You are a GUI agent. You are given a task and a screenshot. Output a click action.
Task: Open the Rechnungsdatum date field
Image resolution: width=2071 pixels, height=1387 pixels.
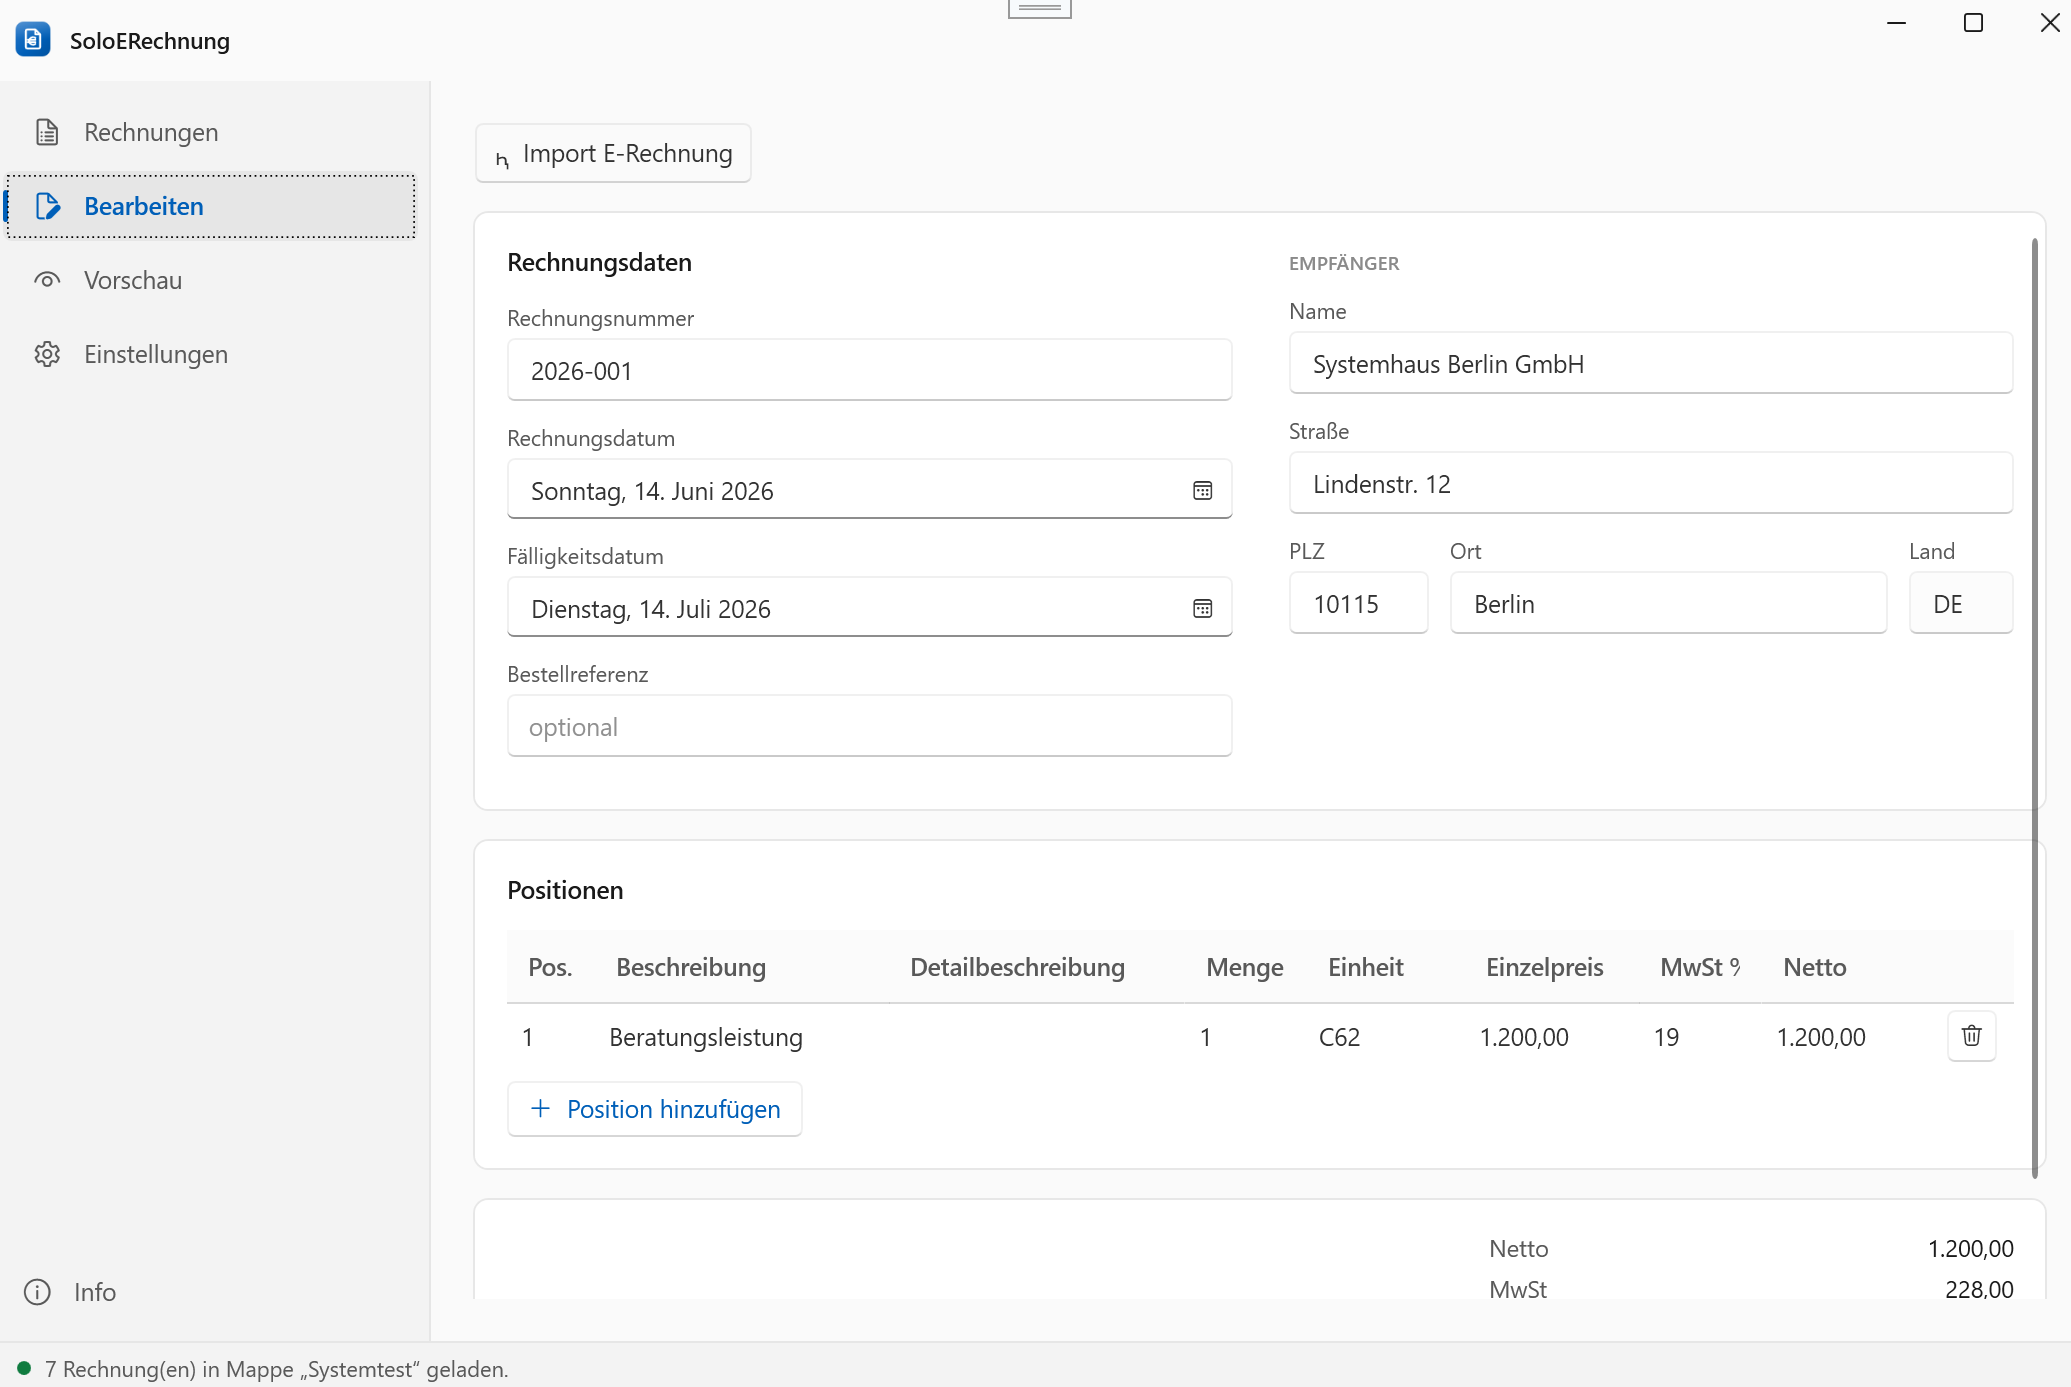869,490
